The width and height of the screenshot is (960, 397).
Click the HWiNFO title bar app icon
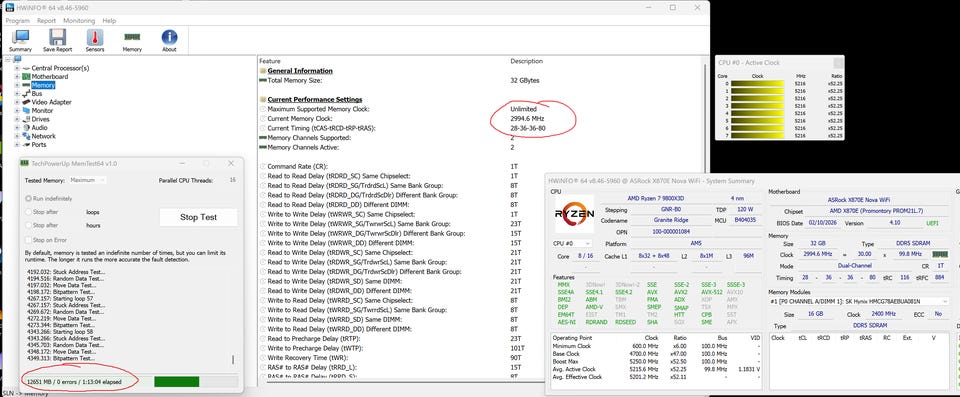[x=10, y=7]
